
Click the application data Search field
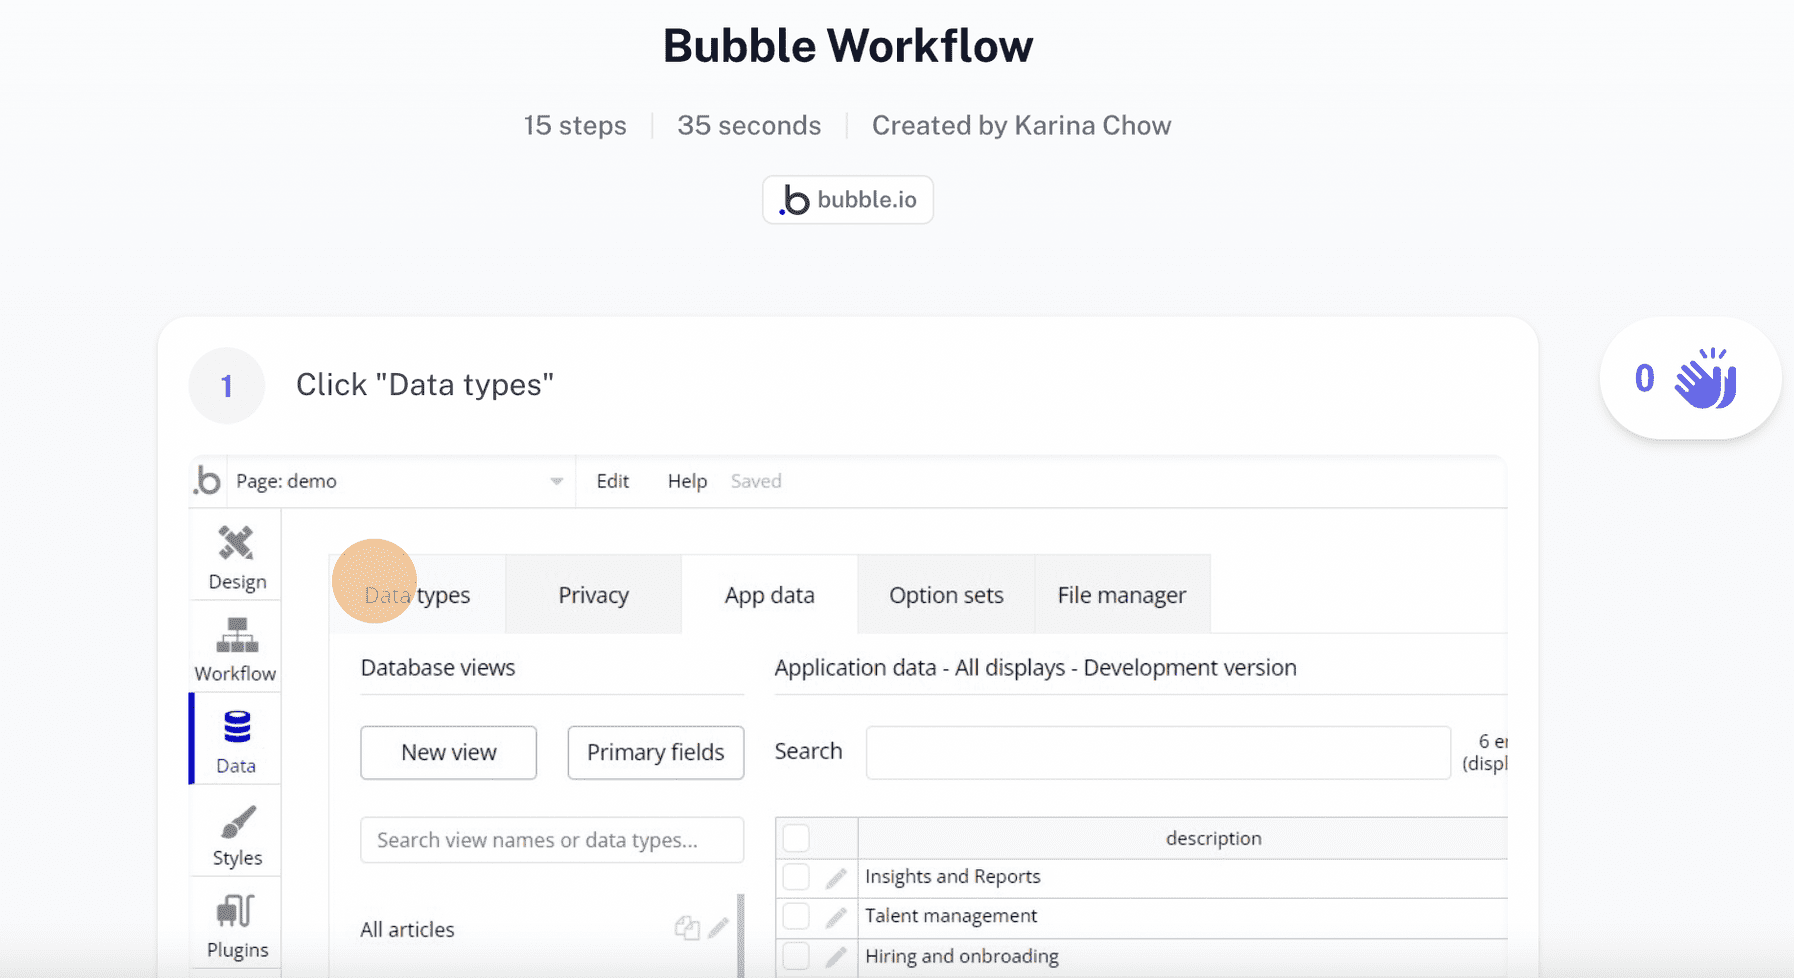[x=1157, y=752]
